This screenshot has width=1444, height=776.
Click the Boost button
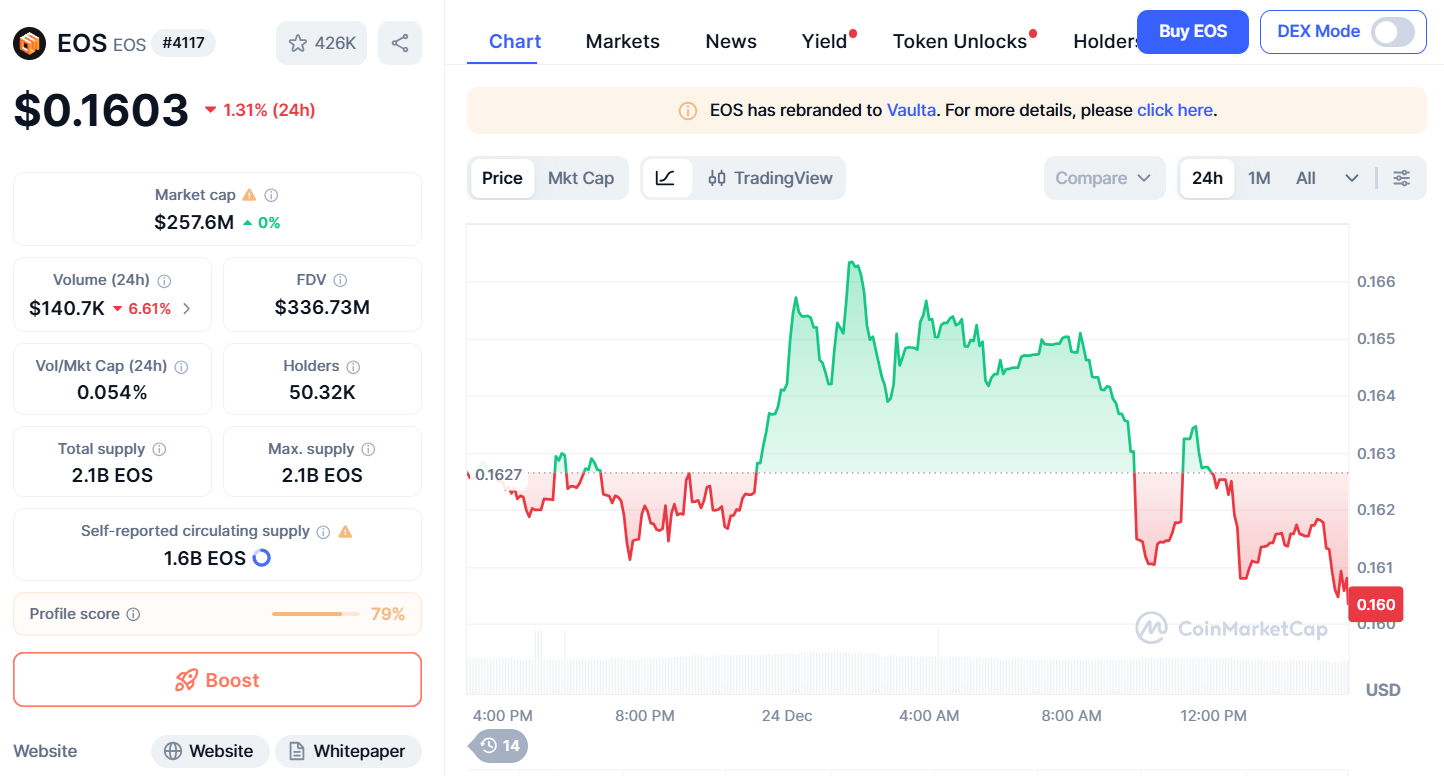217,679
